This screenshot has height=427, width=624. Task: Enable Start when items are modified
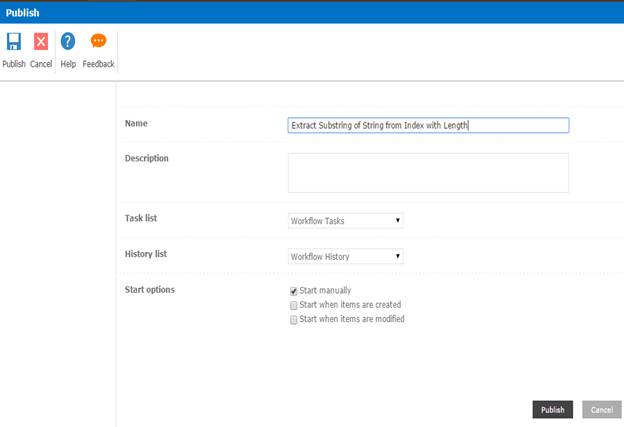[x=294, y=320]
